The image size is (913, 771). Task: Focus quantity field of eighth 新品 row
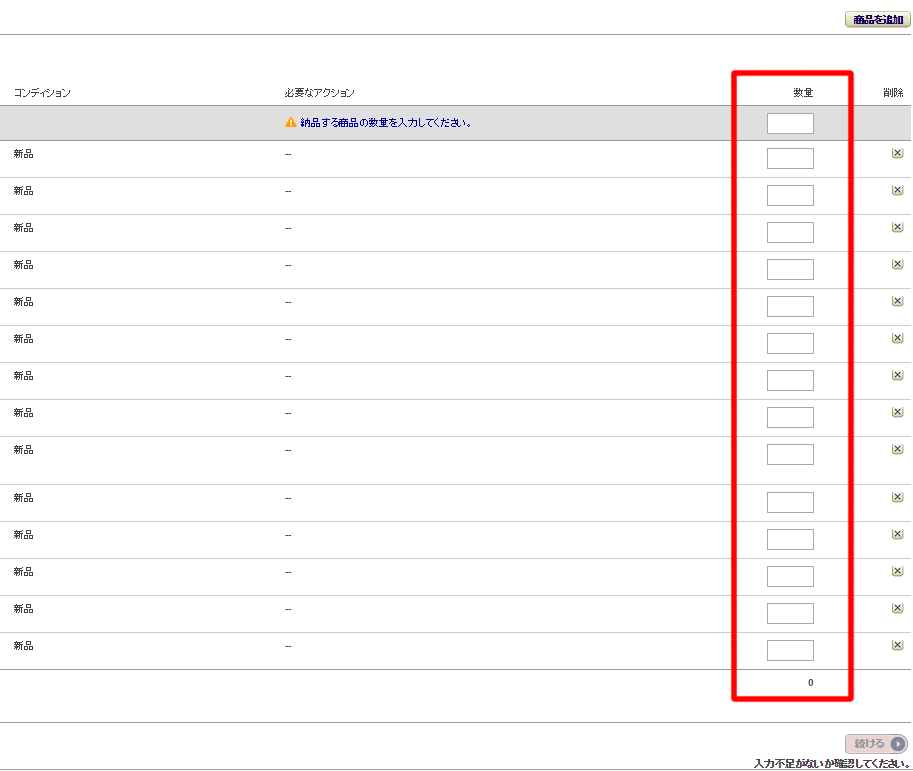tap(790, 418)
